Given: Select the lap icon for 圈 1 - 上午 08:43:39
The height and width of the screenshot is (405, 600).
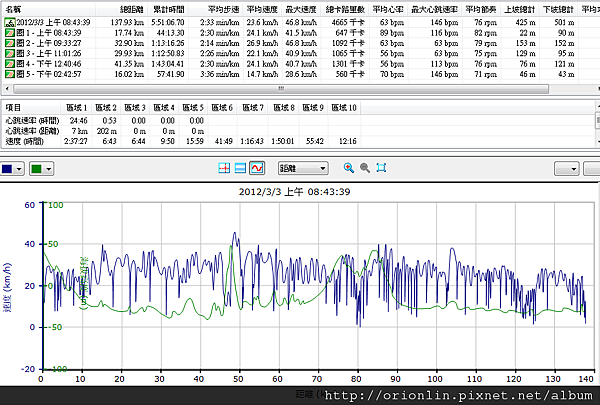Looking at the screenshot, I should coord(10,33).
